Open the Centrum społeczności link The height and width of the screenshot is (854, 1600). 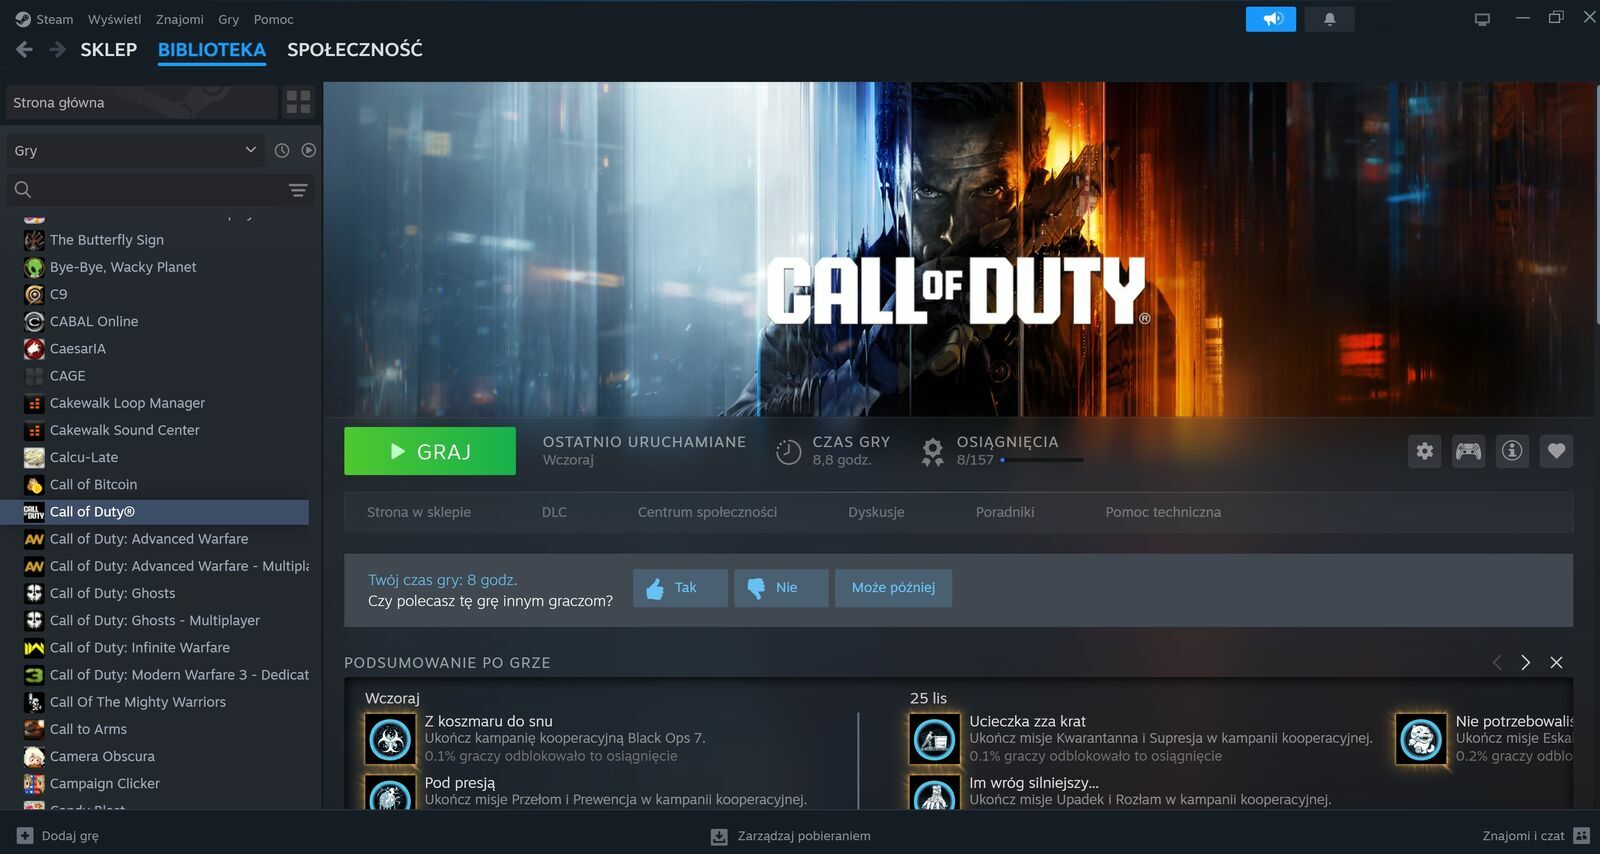707,512
